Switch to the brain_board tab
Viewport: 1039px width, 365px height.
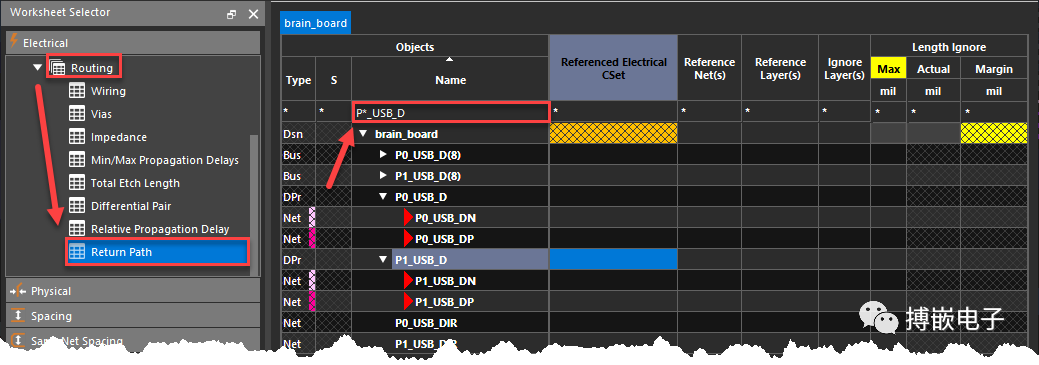point(315,23)
